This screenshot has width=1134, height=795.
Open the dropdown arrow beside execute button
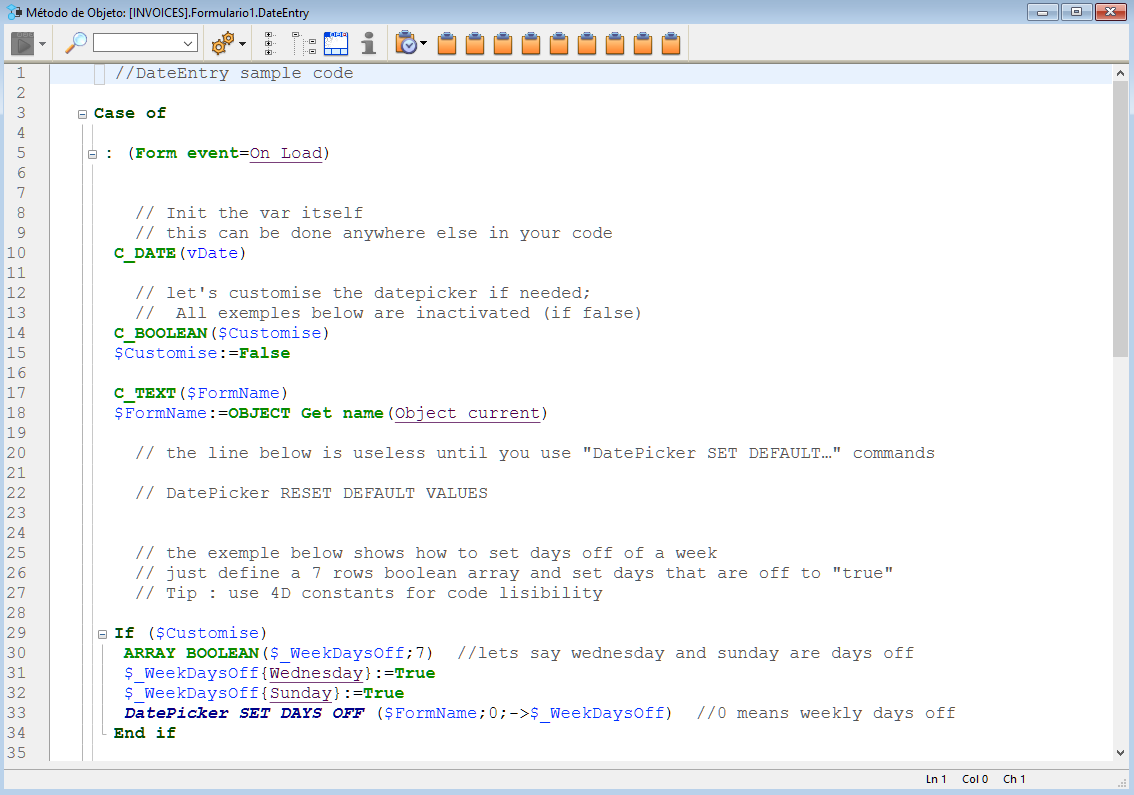pyautogui.click(x=42, y=44)
